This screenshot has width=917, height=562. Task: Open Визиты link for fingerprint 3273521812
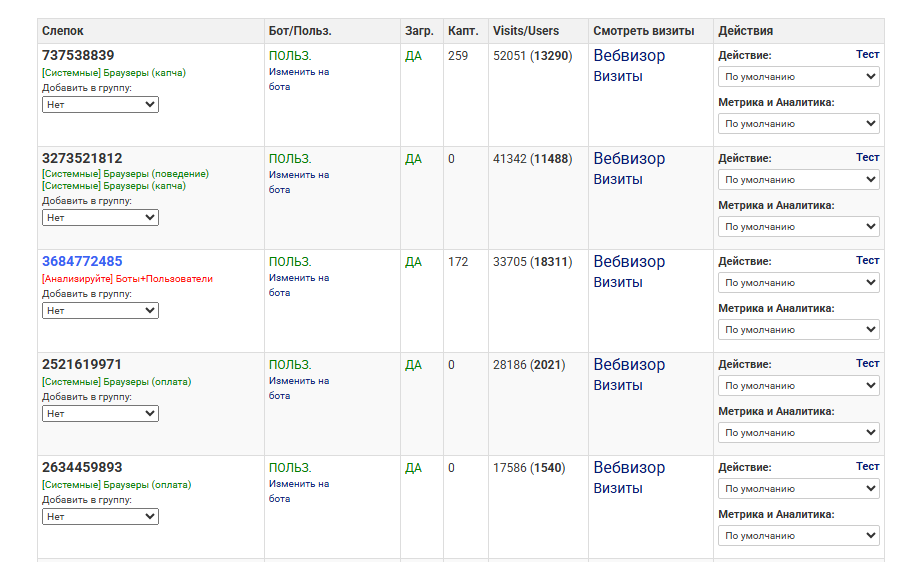point(617,180)
